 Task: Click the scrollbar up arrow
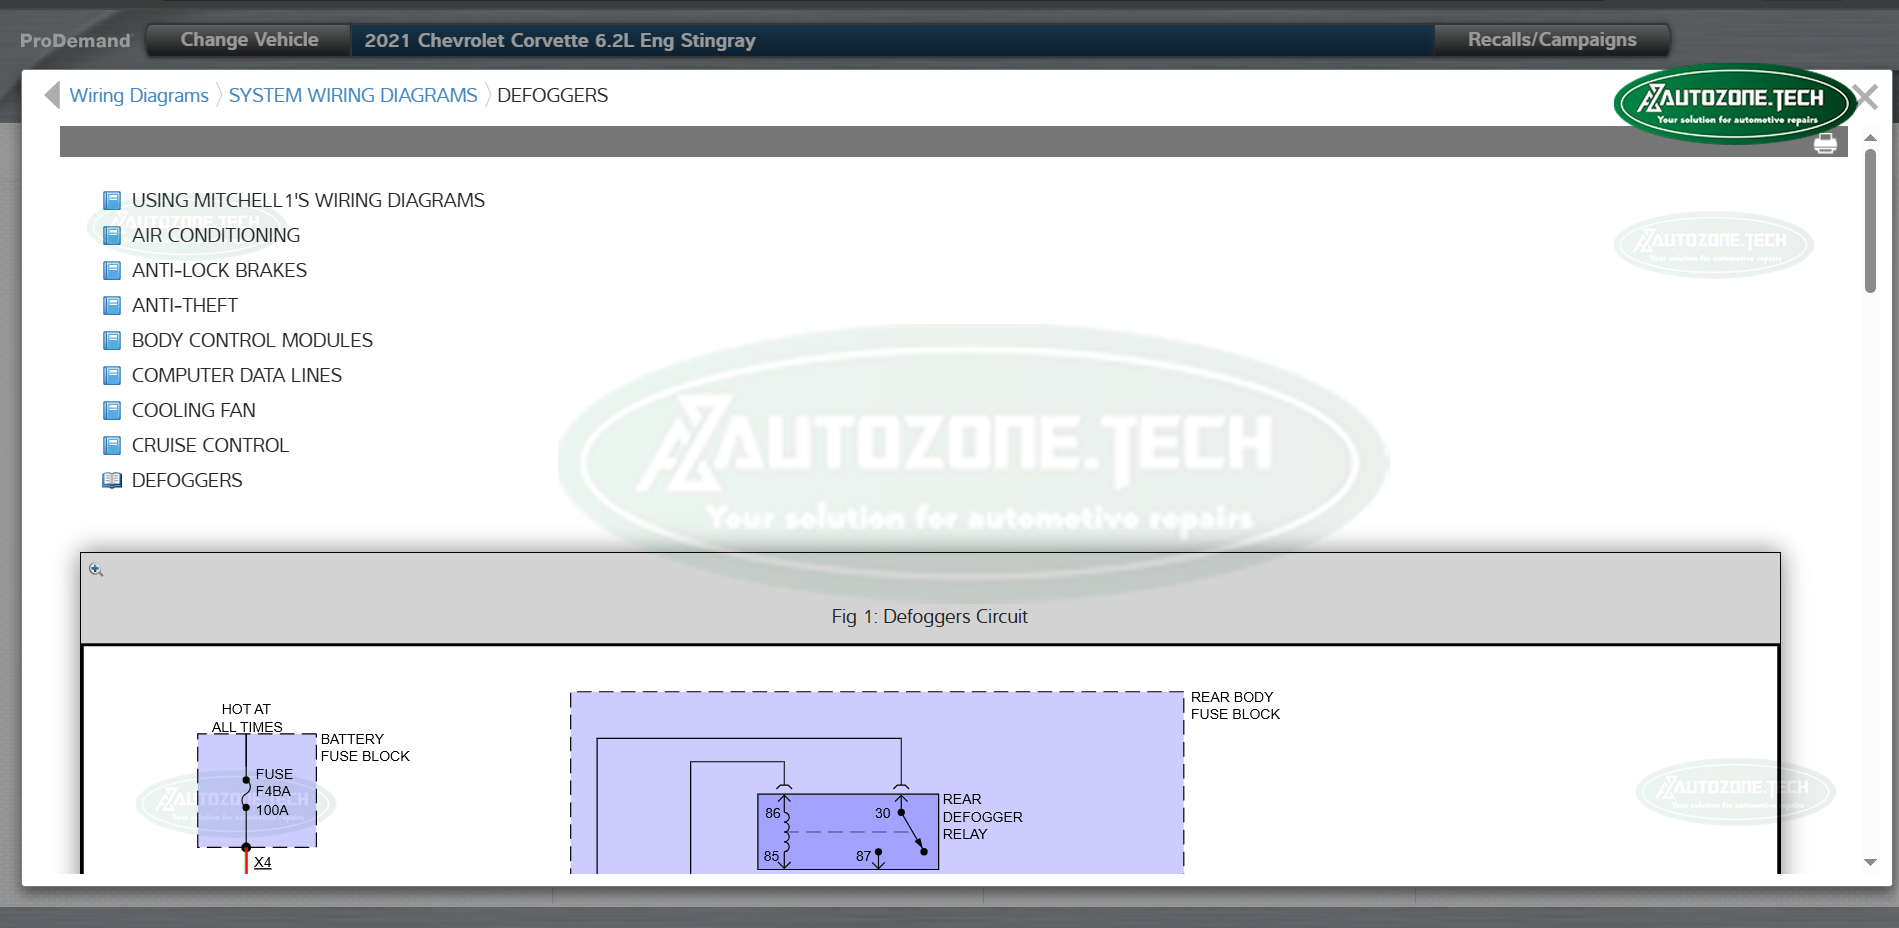pos(1870,138)
